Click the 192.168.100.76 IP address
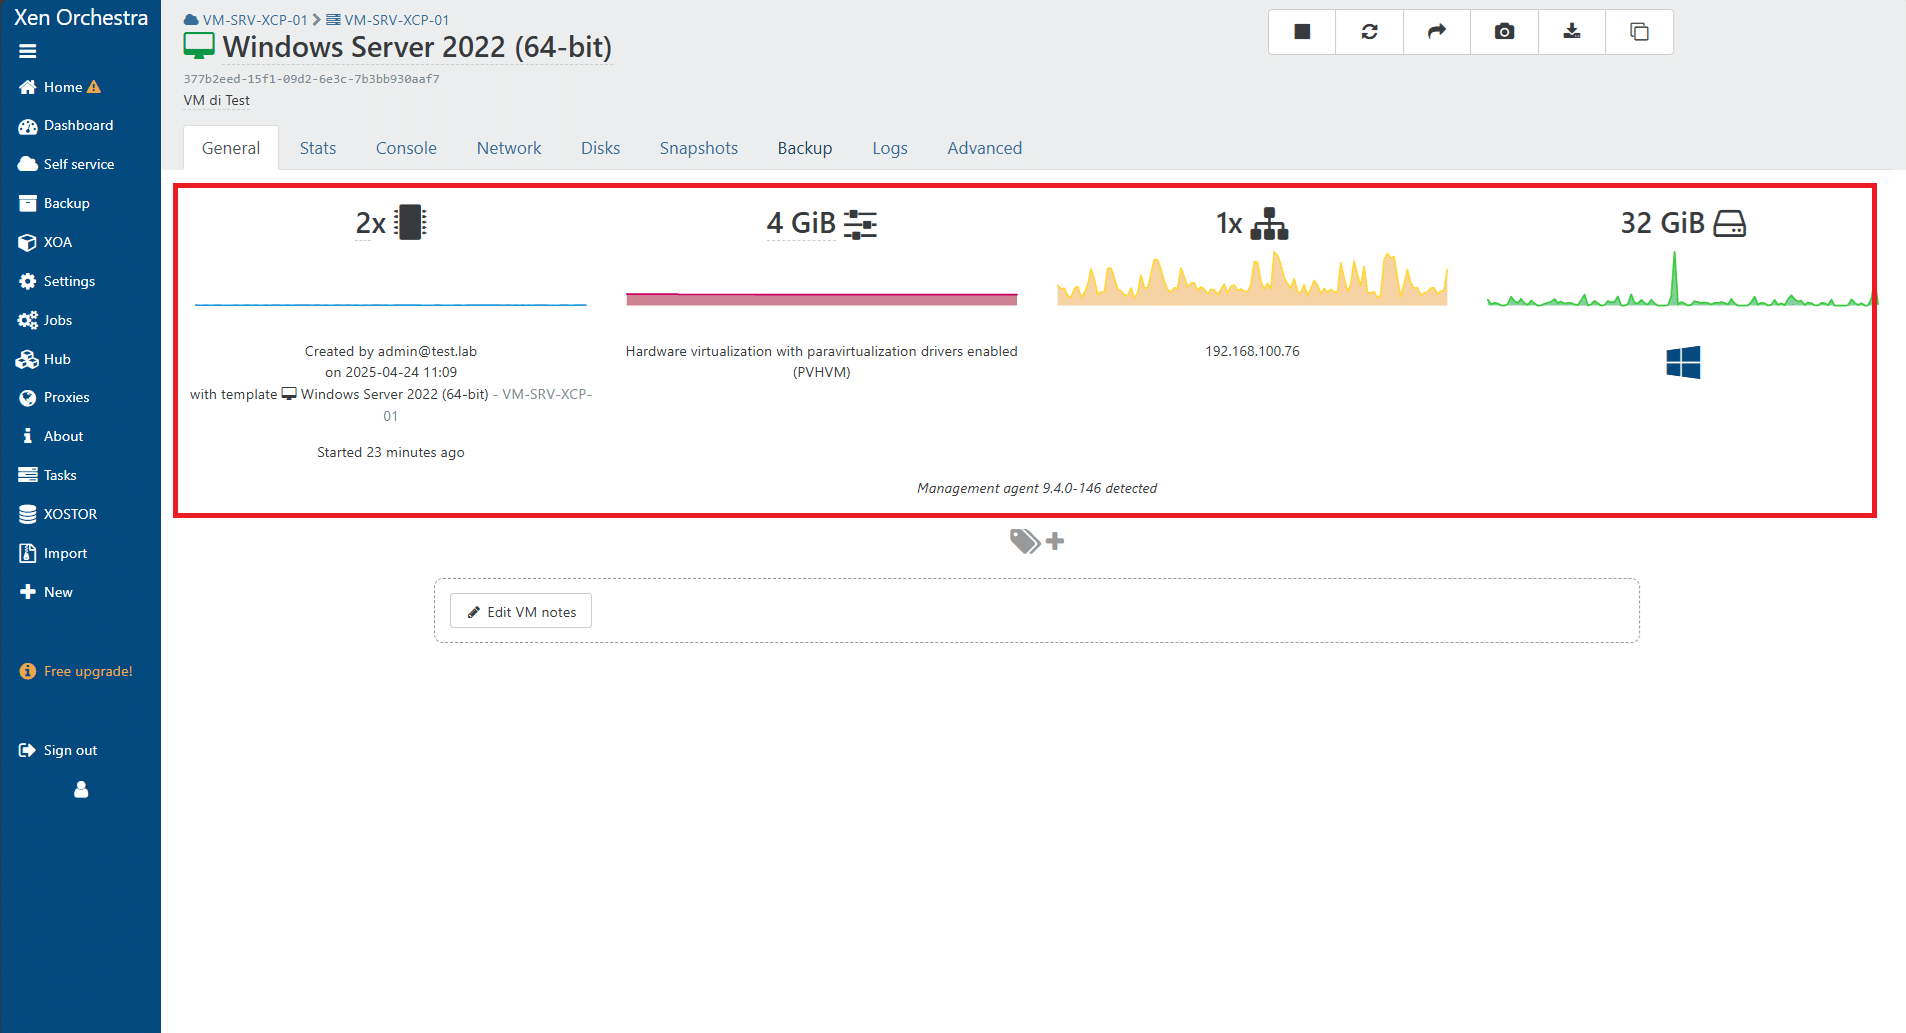The height and width of the screenshot is (1033, 1906). pyautogui.click(x=1252, y=351)
